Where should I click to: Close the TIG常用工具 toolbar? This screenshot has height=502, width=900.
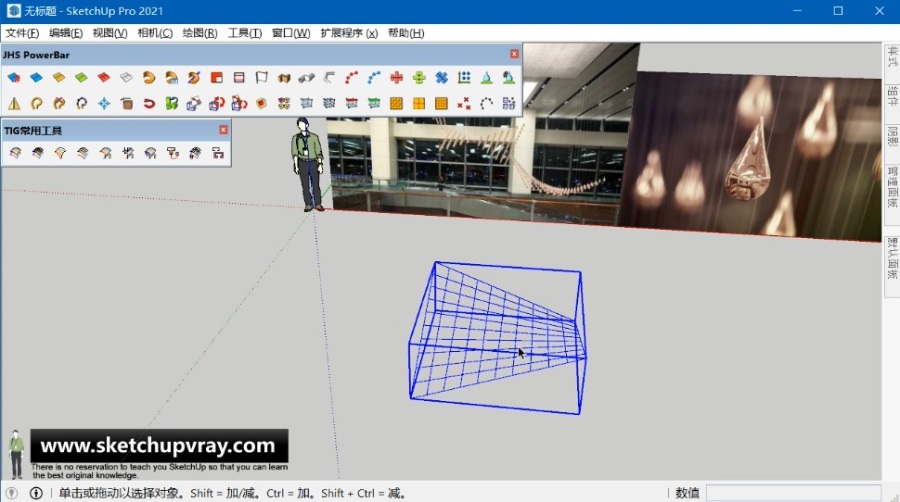223,130
